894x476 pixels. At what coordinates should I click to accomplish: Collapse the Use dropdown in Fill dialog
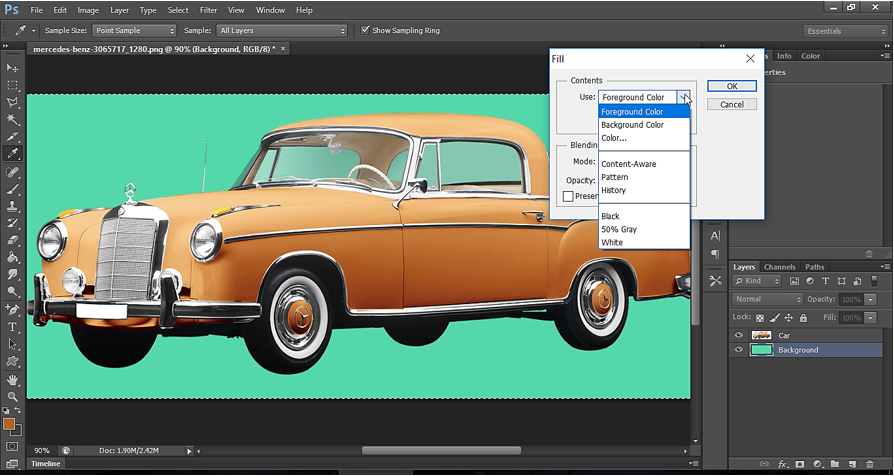point(684,97)
